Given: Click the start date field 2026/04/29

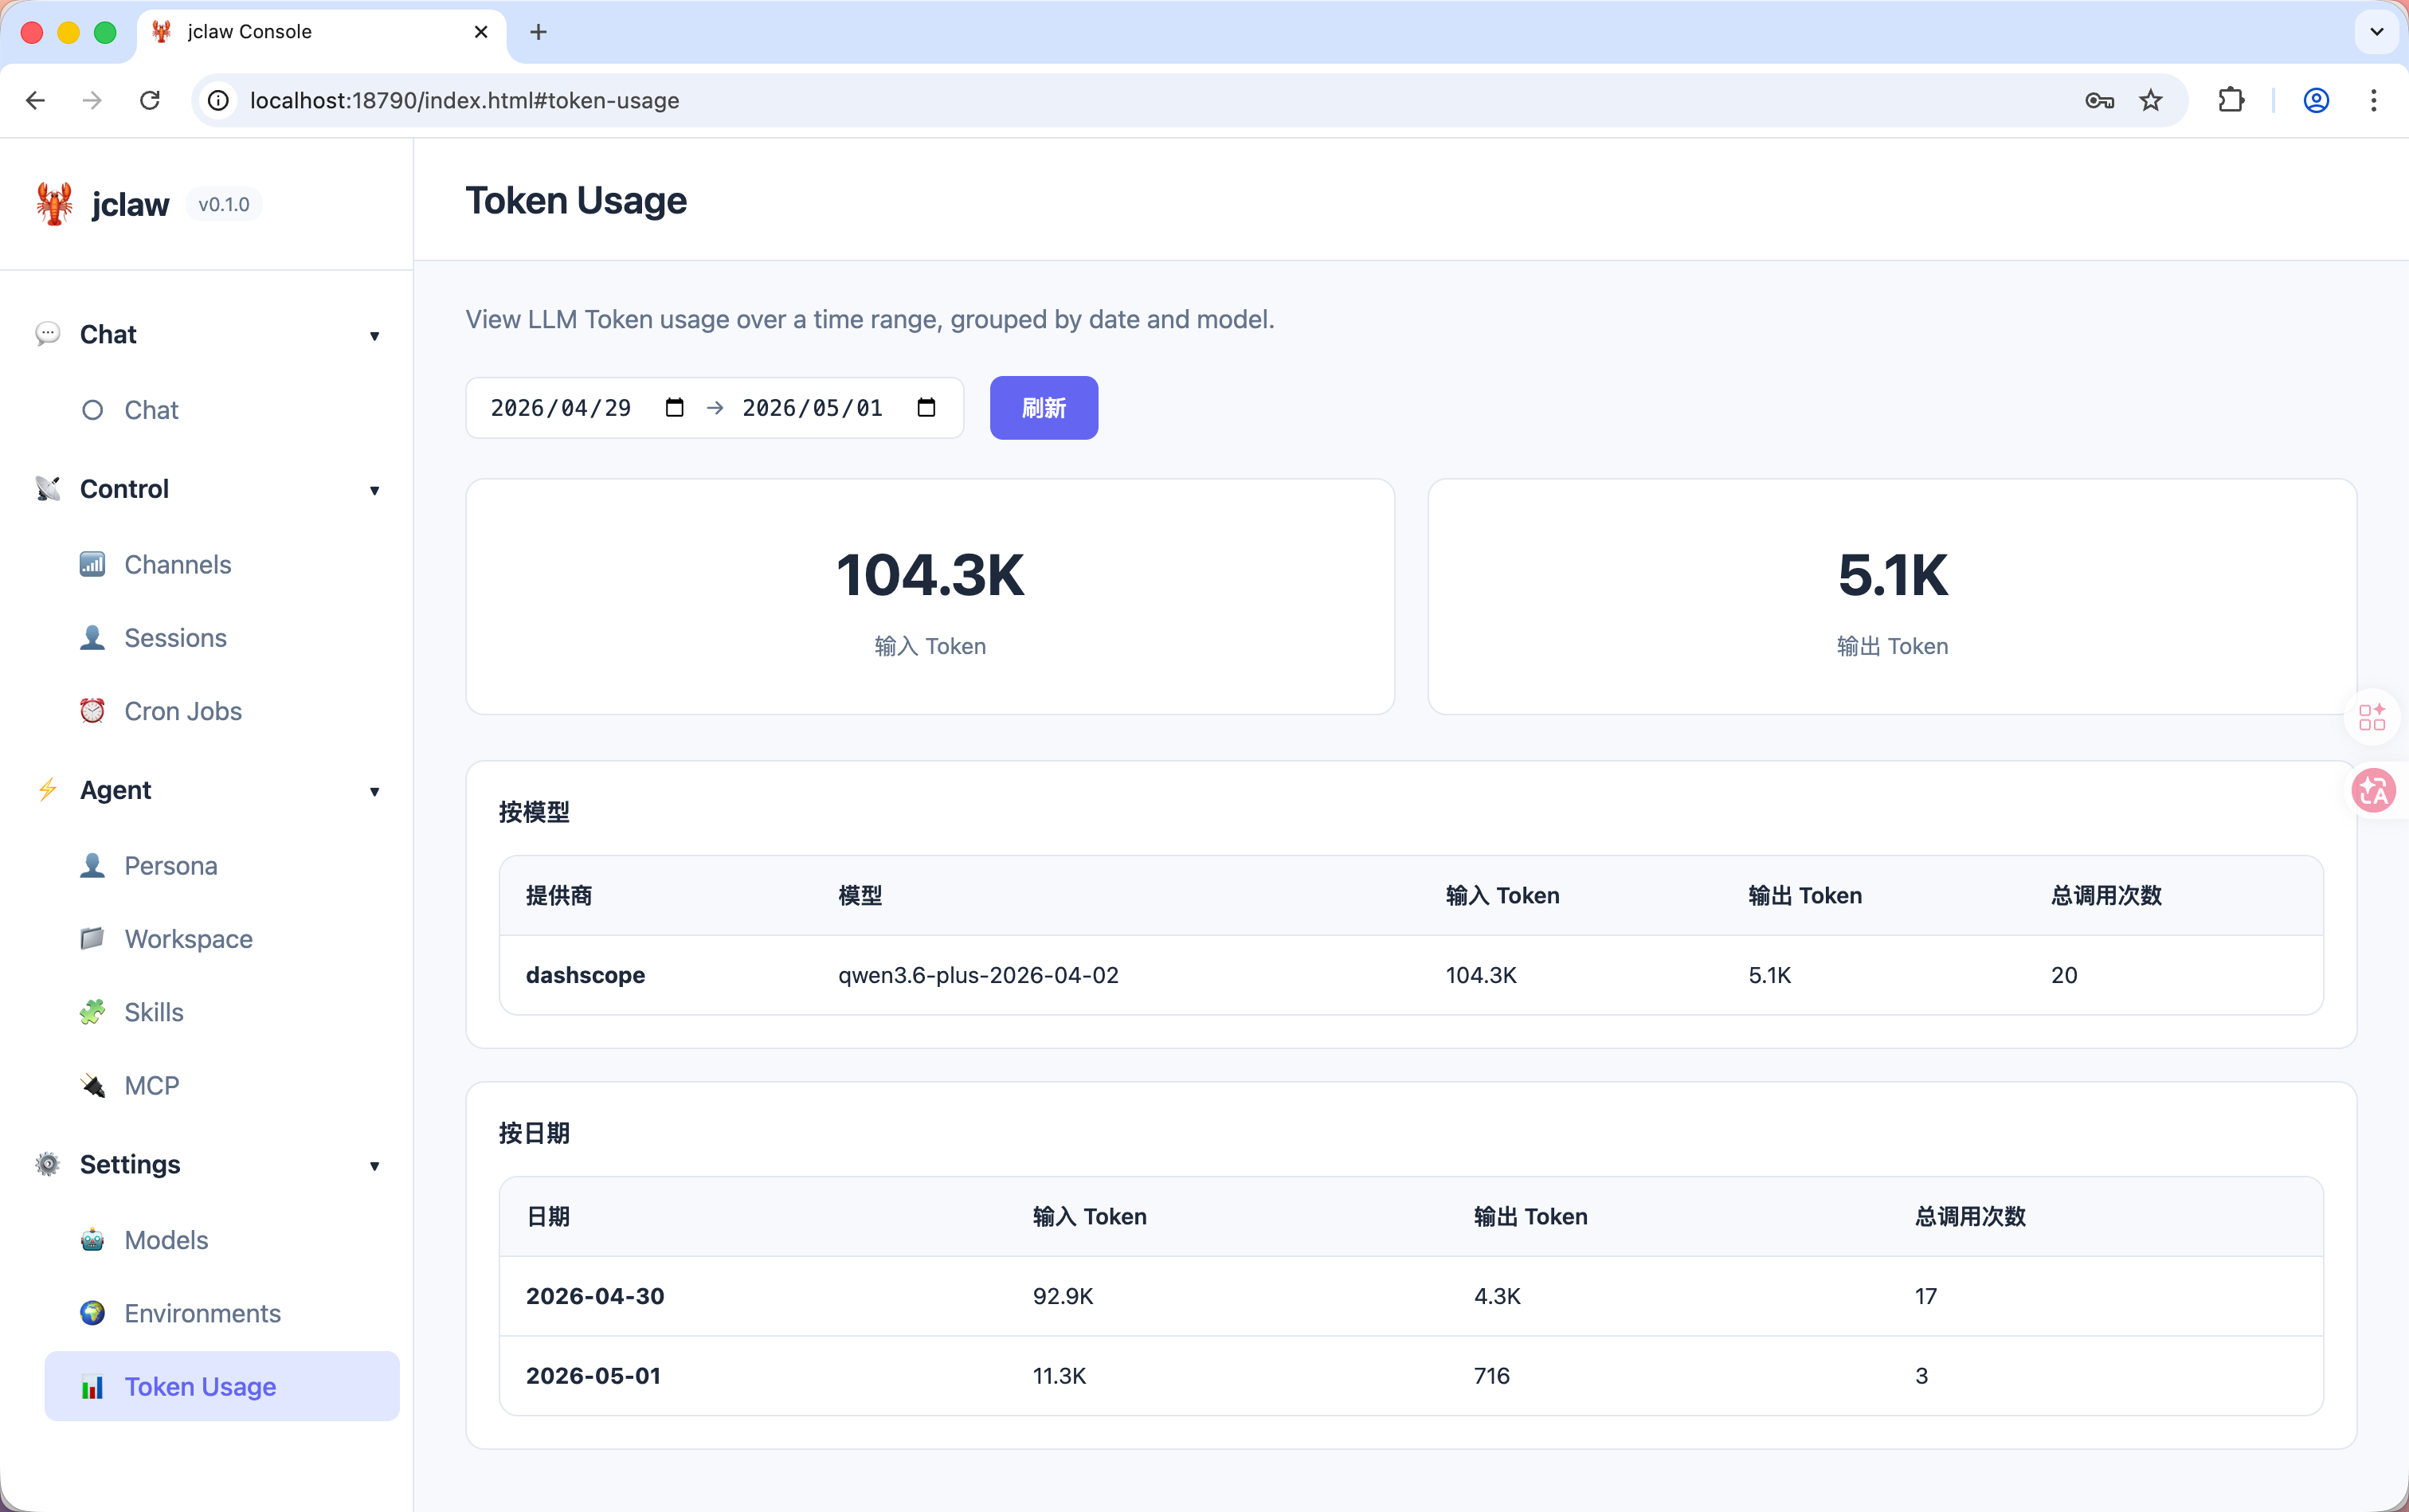Looking at the screenshot, I should [588, 407].
